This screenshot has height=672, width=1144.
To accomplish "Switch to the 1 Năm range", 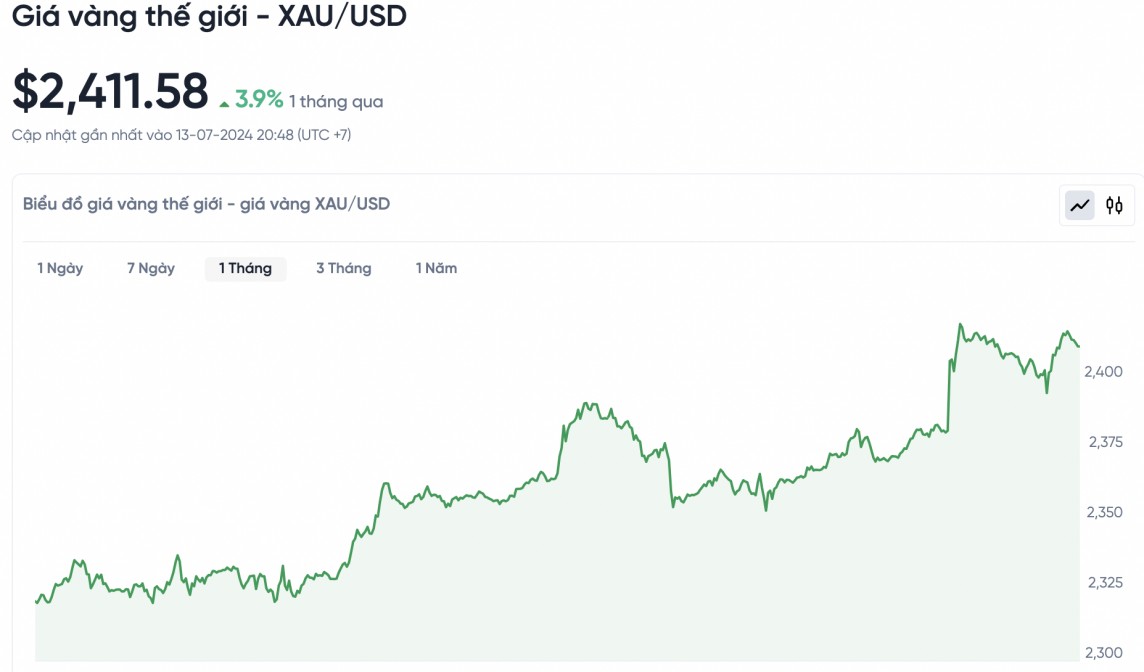I will [x=436, y=268].
